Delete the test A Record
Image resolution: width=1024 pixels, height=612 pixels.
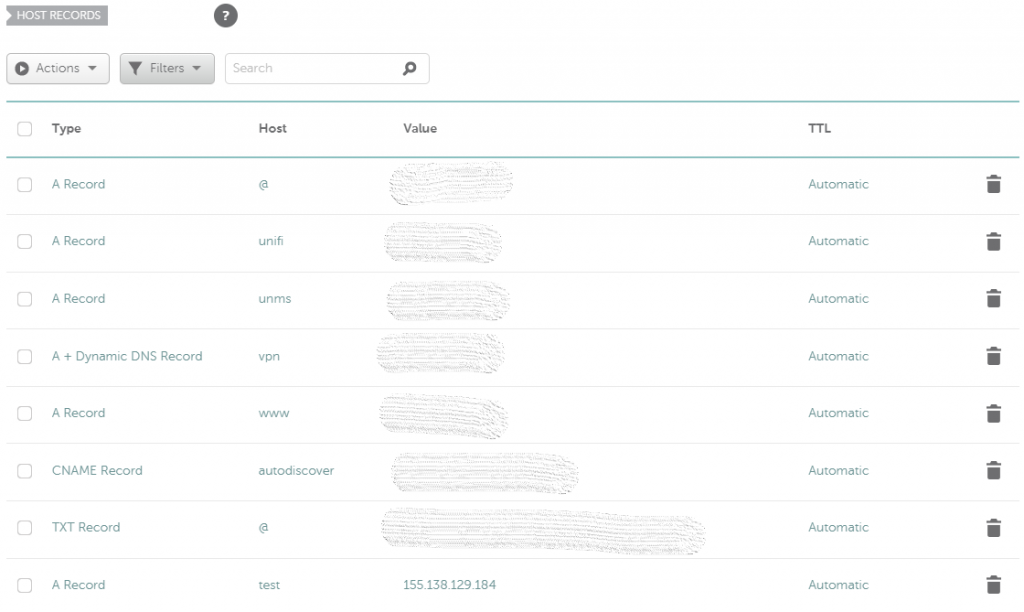pyautogui.click(x=993, y=585)
